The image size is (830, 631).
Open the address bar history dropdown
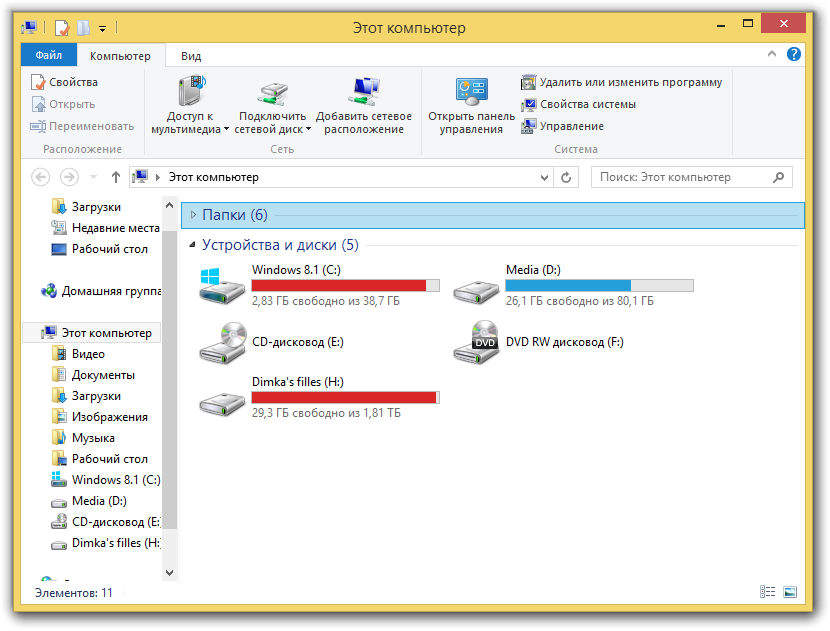(544, 177)
